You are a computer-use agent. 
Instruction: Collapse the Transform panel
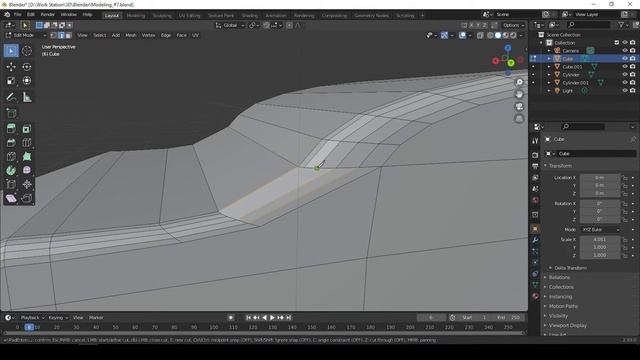[559, 166]
